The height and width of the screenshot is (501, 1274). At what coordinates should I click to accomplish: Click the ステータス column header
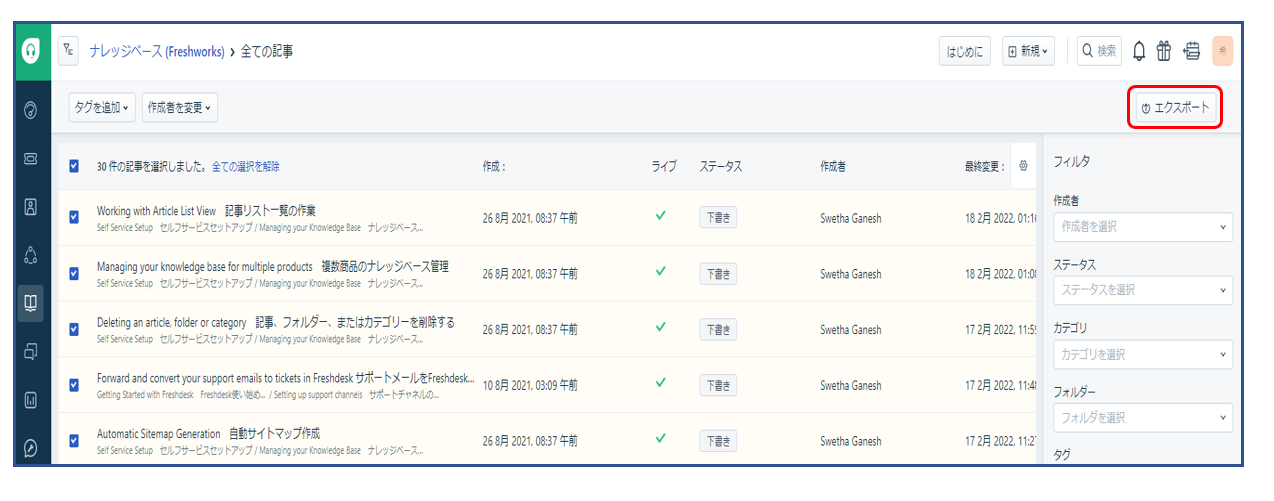click(x=721, y=167)
